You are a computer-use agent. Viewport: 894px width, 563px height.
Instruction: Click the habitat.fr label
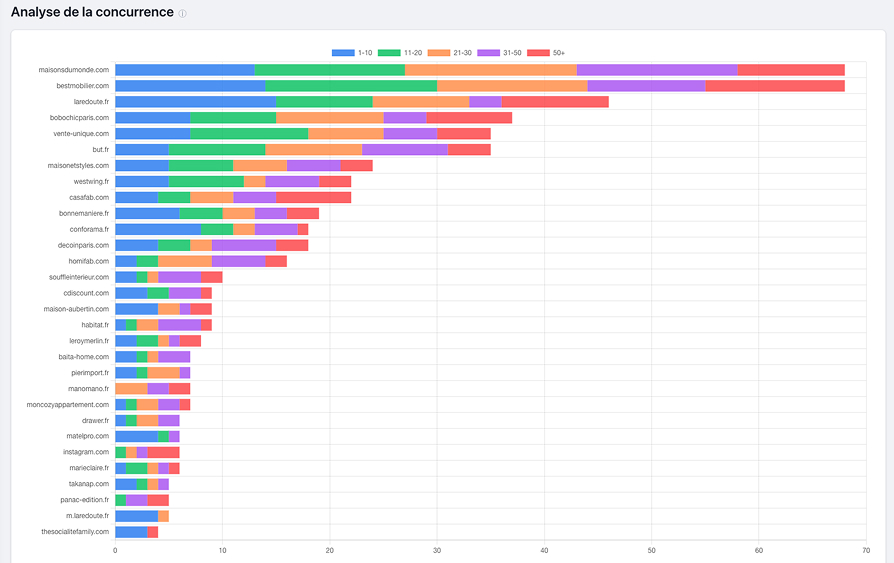click(95, 325)
